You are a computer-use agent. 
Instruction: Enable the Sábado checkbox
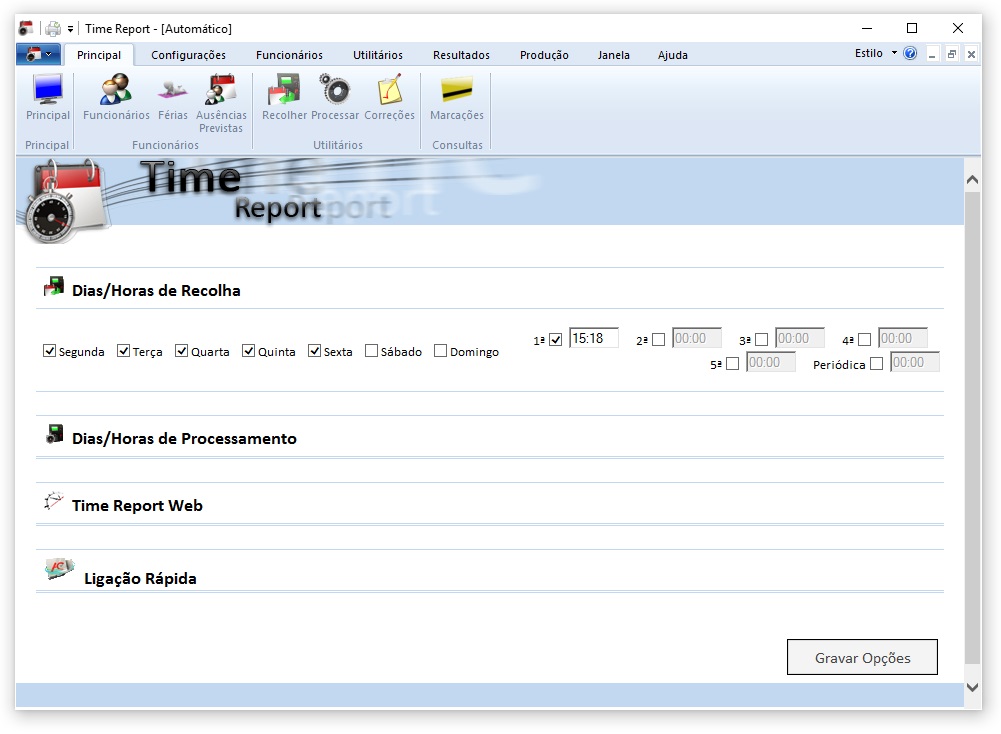371,351
